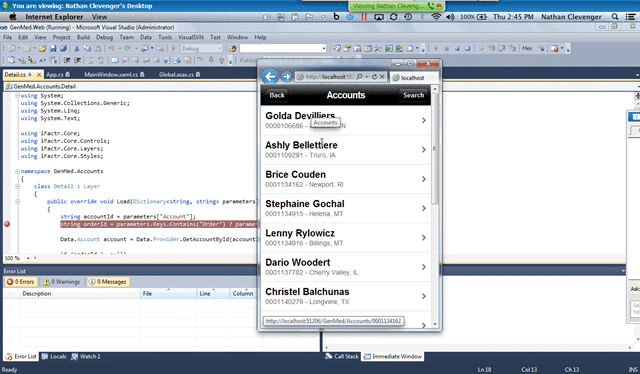This screenshot has height=374, width=640.
Task: Open the 100 % editor zoom dropdown
Action: pyautogui.click(x=28, y=258)
